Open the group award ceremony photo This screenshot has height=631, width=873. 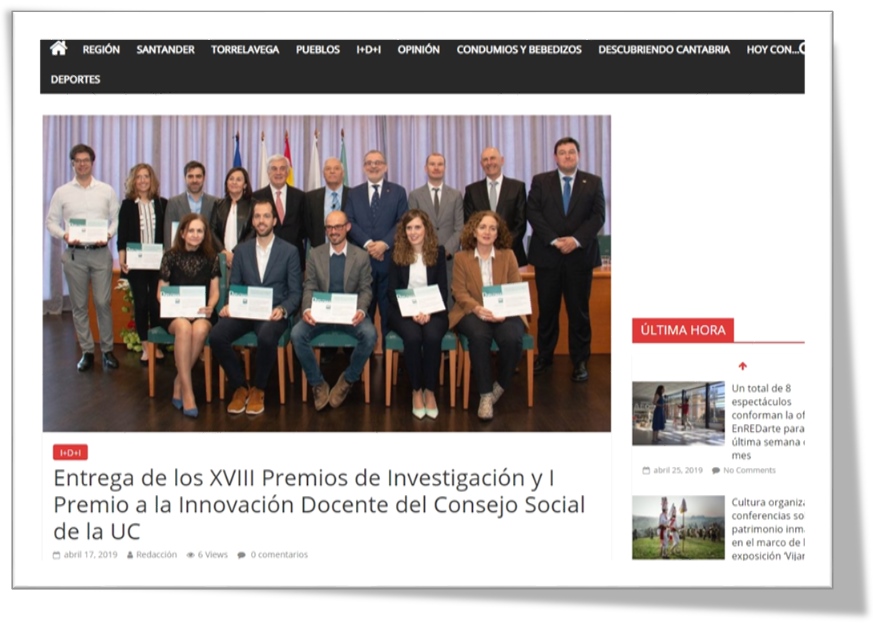327,273
